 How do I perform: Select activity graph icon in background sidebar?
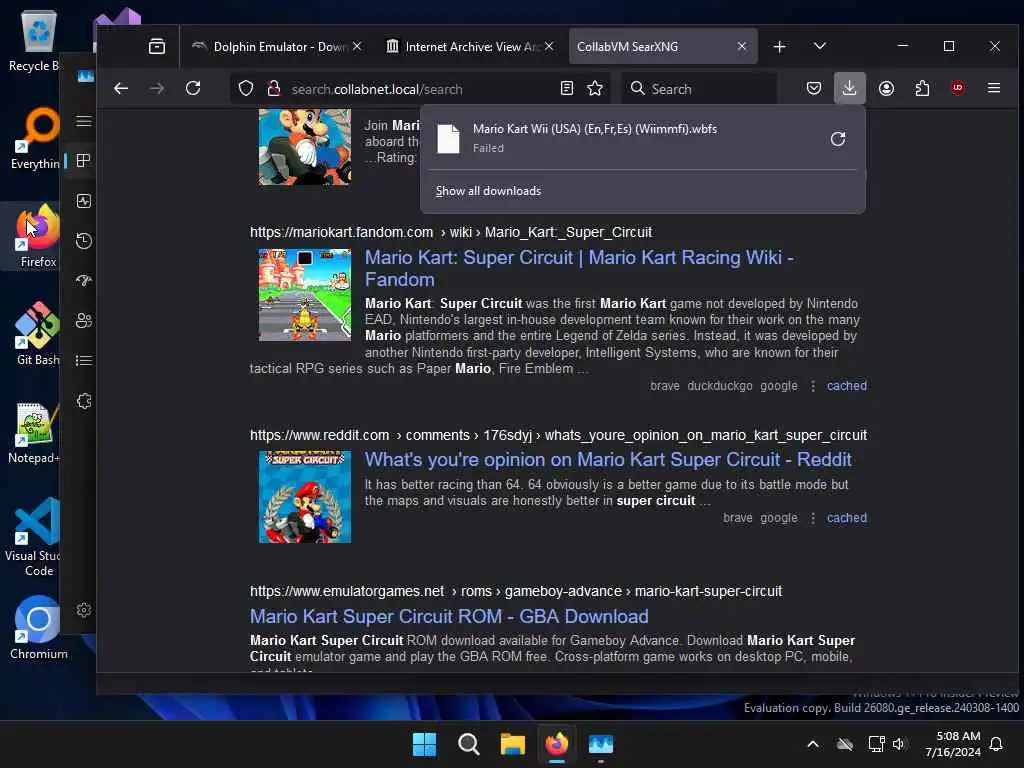click(84, 201)
